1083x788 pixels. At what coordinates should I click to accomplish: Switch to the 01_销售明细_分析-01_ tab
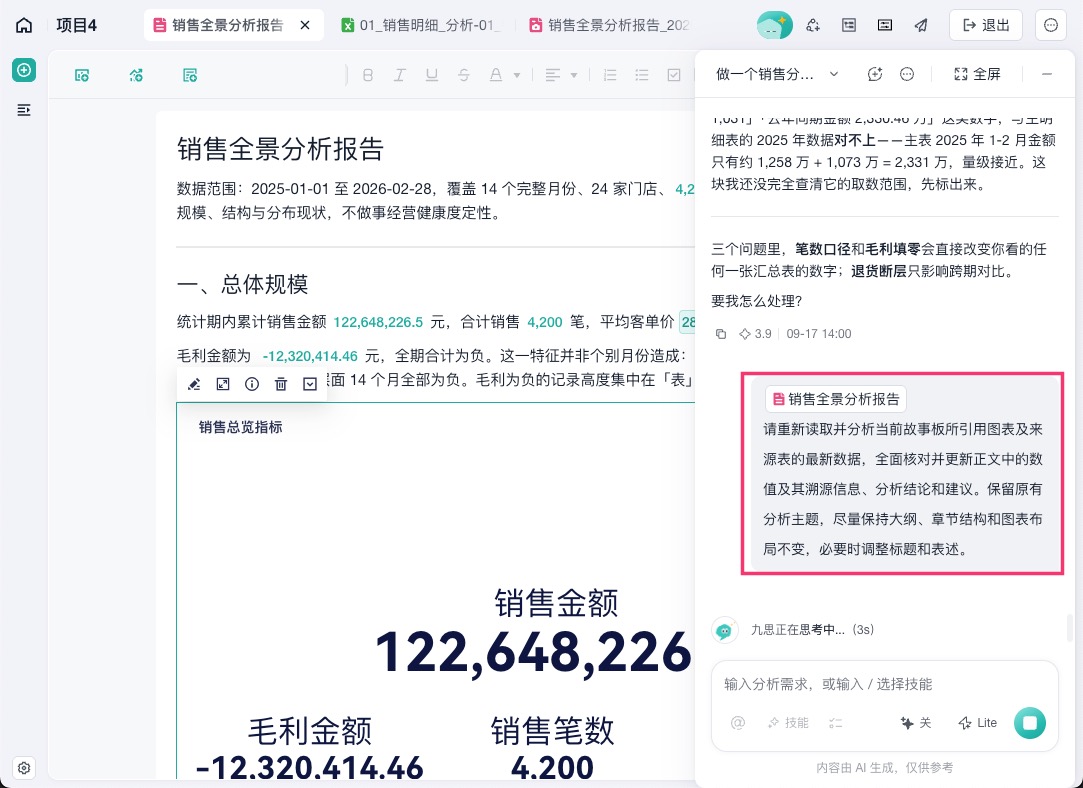point(421,26)
